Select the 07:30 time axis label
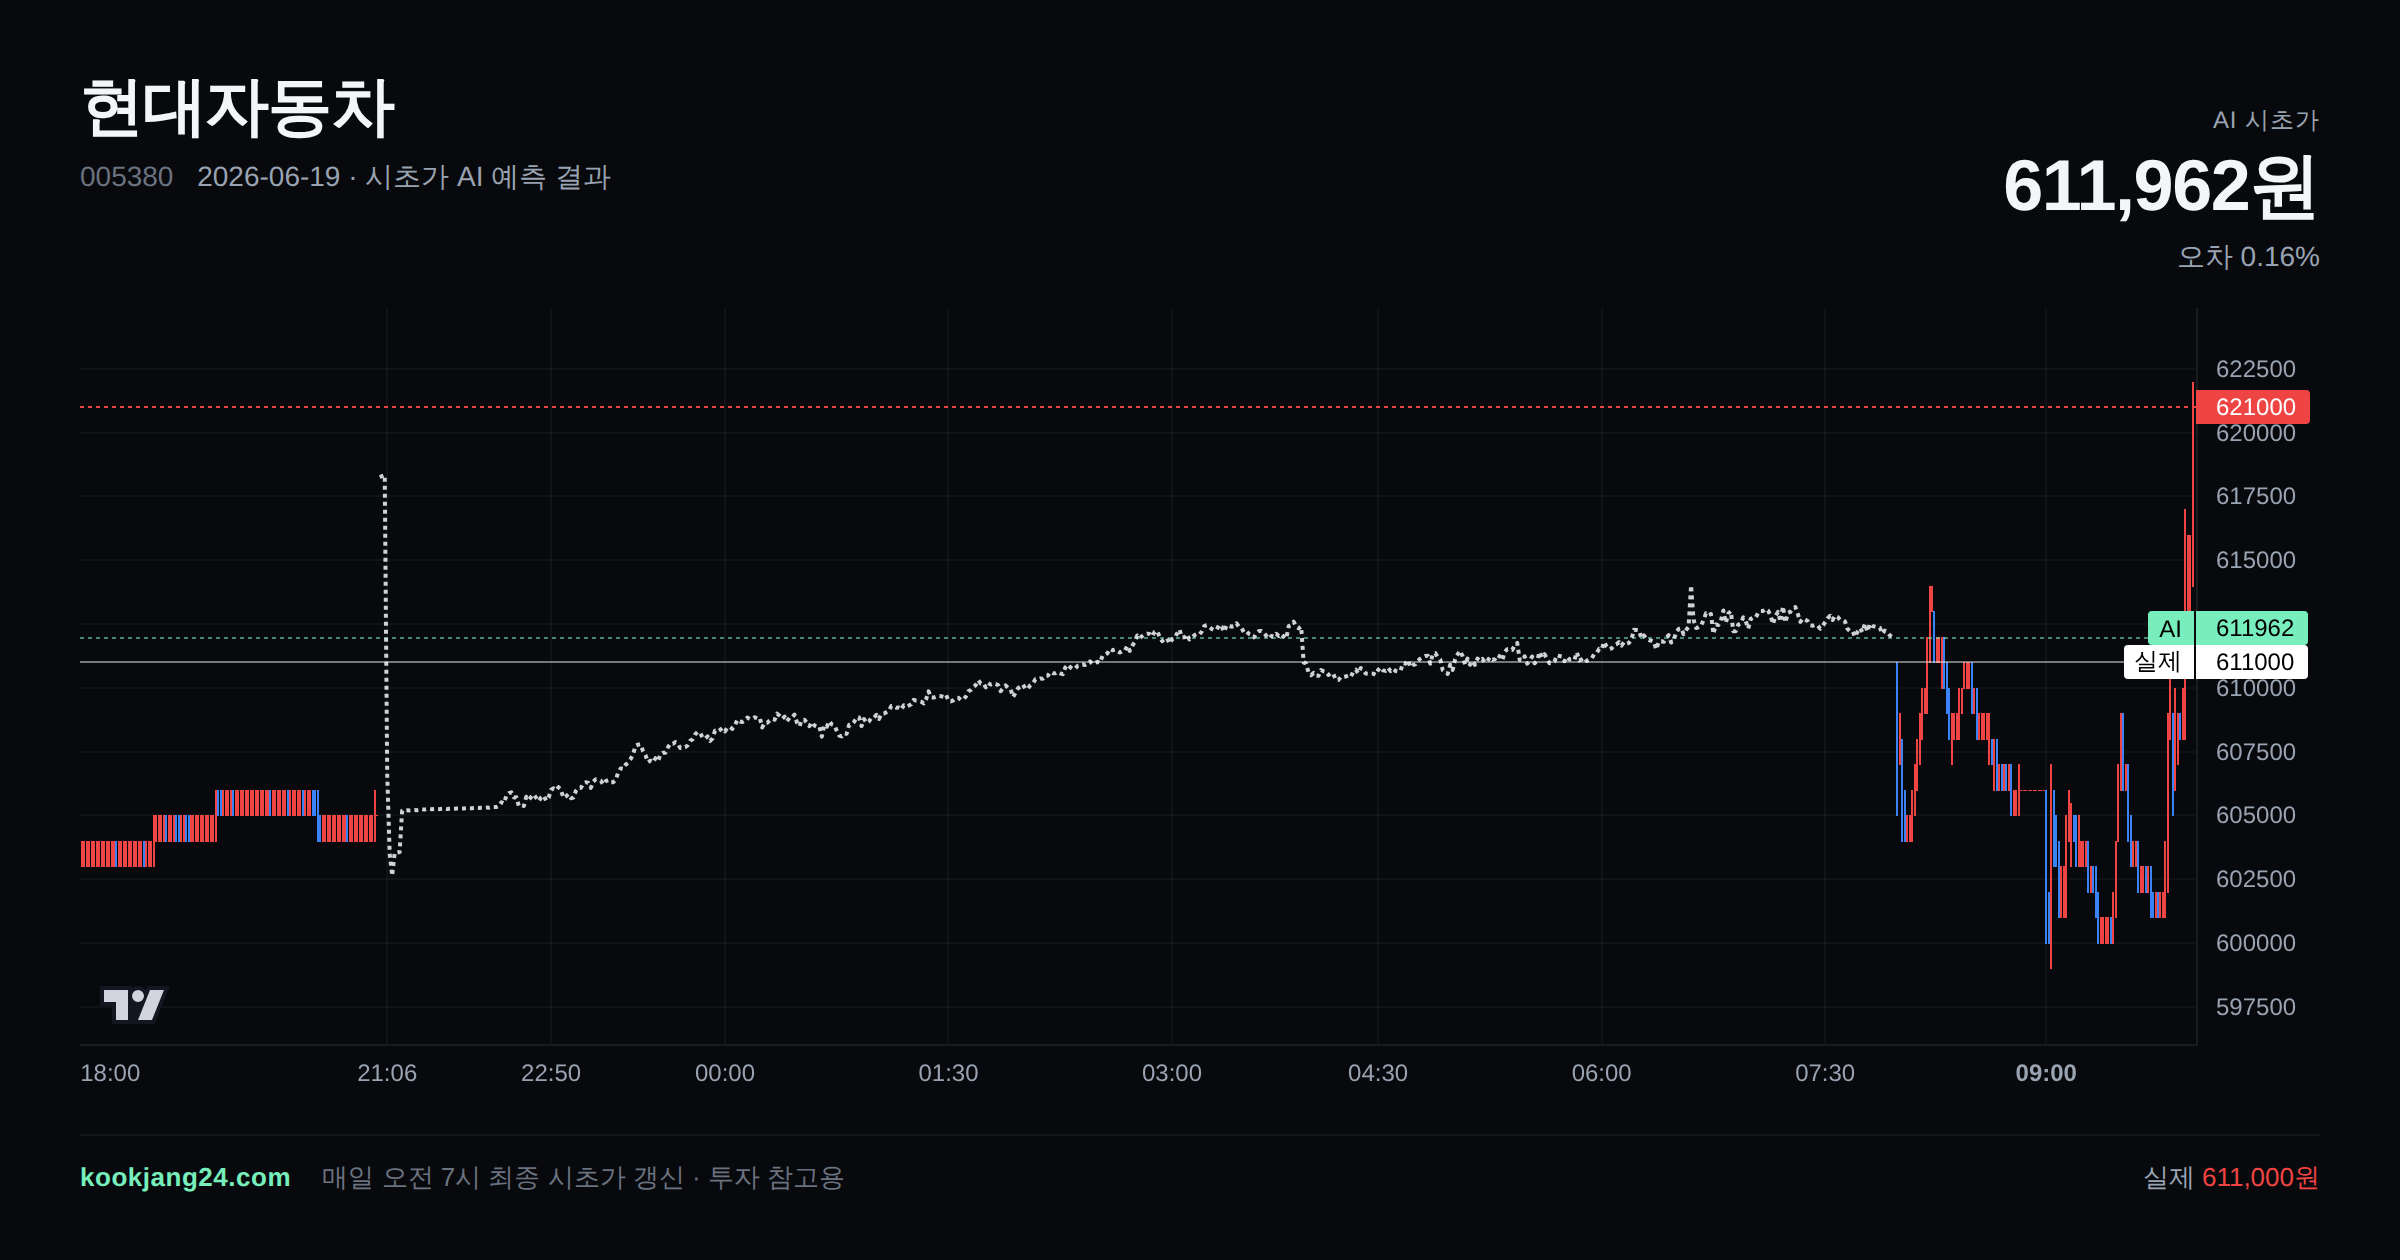Image resolution: width=2400 pixels, height=1260 pixels. [1825, 1073]
